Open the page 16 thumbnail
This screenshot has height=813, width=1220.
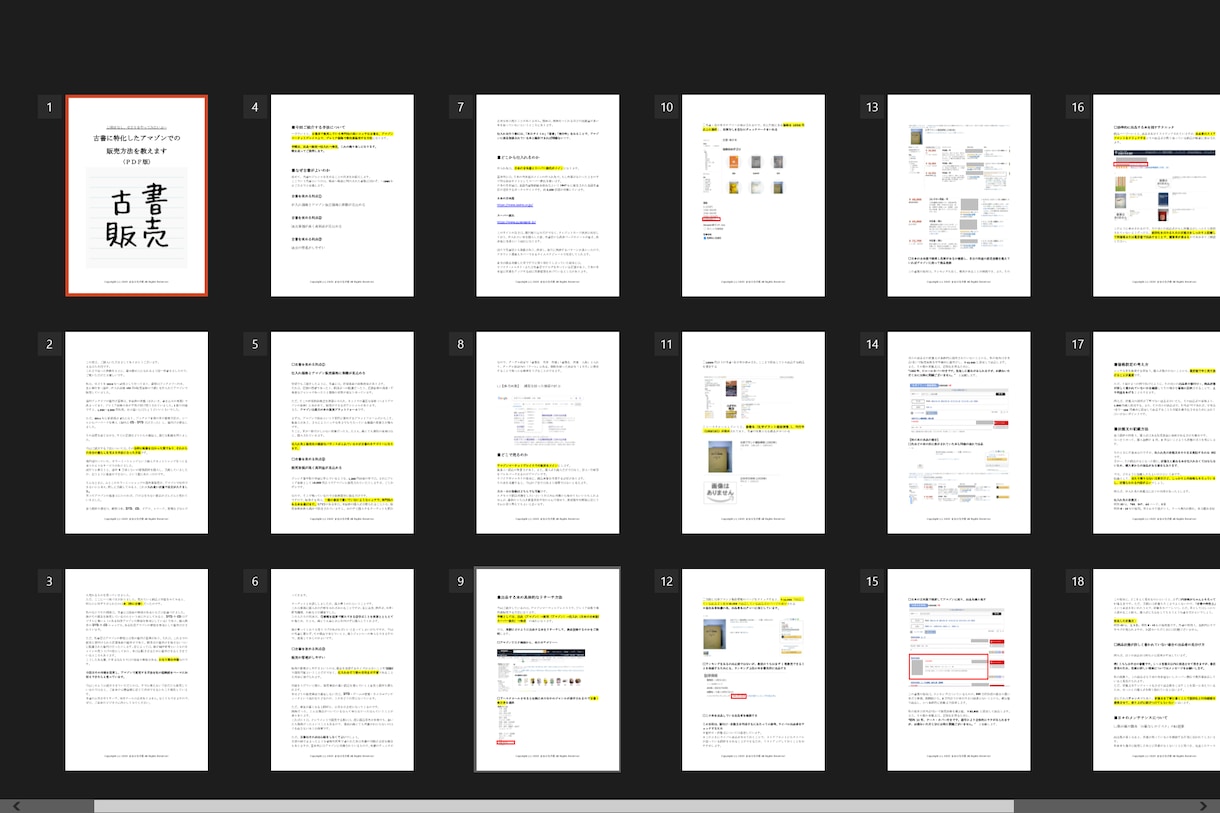[x=1157, y=196]
